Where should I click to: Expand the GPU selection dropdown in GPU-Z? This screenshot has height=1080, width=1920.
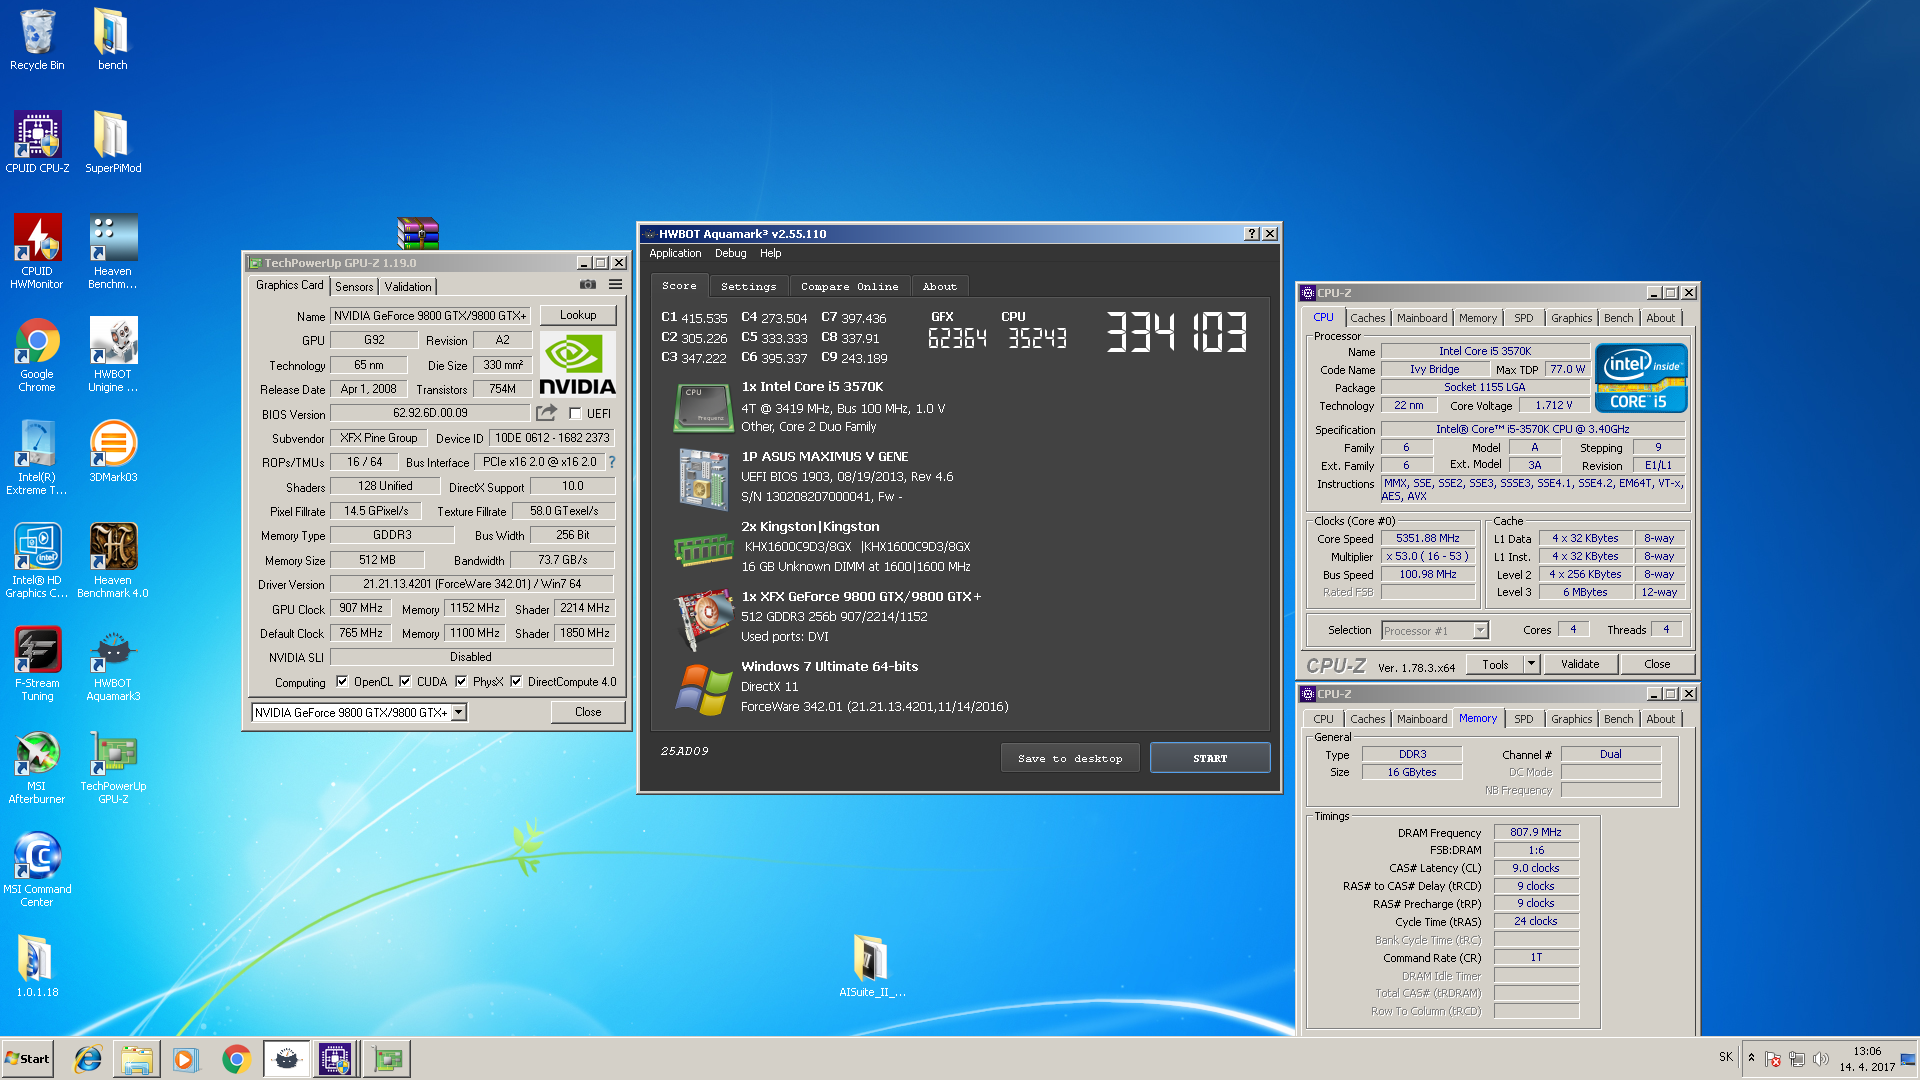459,713
